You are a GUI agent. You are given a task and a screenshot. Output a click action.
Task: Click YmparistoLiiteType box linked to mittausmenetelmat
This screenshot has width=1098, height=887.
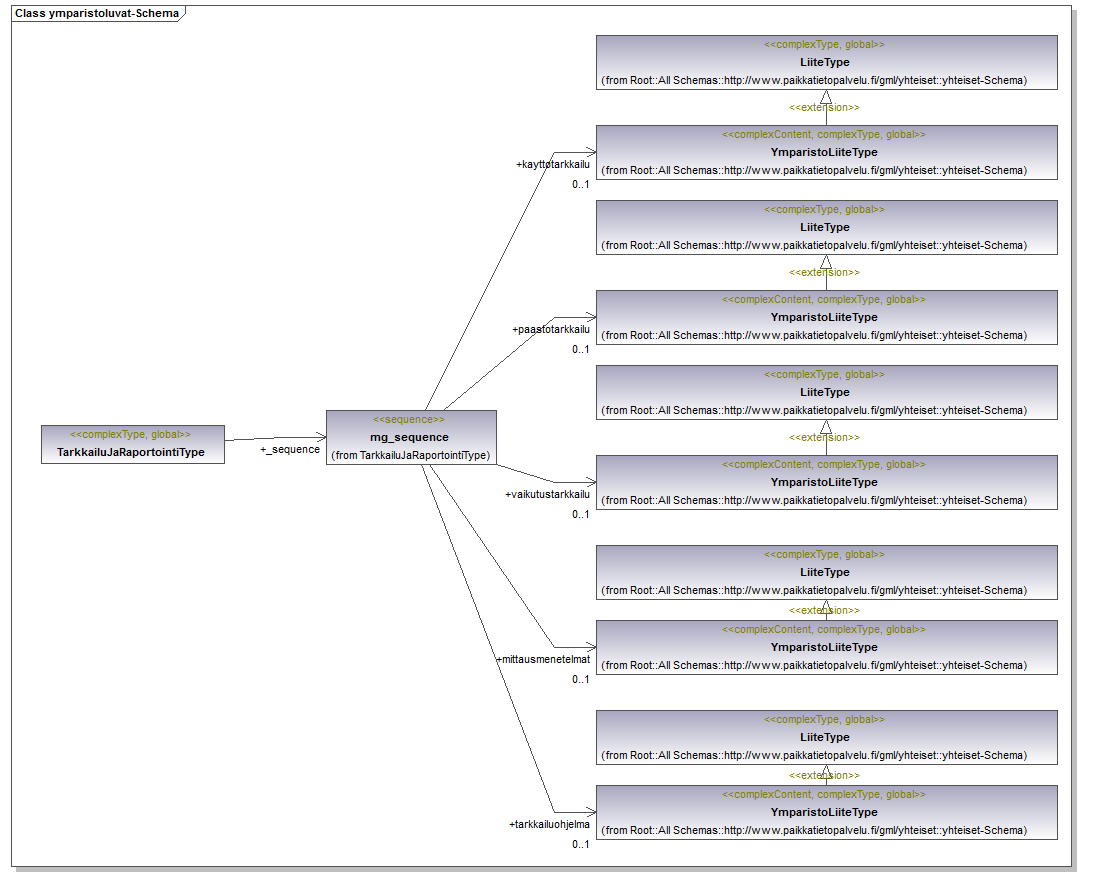(825, 648)
